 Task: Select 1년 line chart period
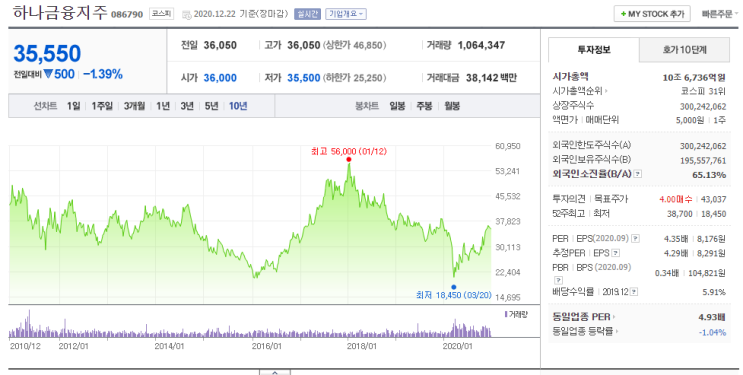click(163, 106)
